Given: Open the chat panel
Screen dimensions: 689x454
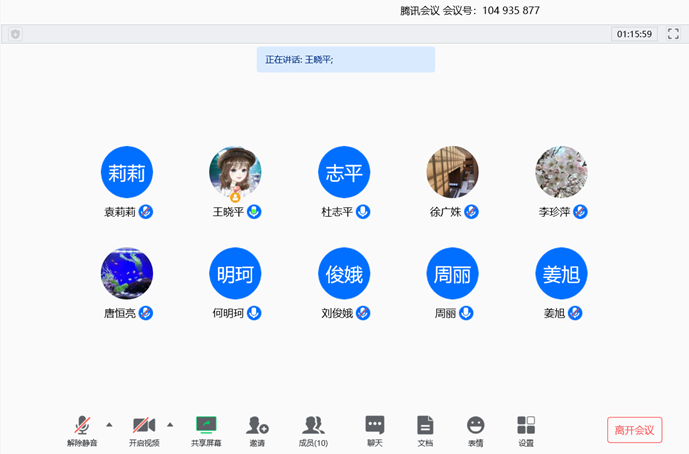Looking at the screenshot, I should pyautogui.click(x=375, y=425).
